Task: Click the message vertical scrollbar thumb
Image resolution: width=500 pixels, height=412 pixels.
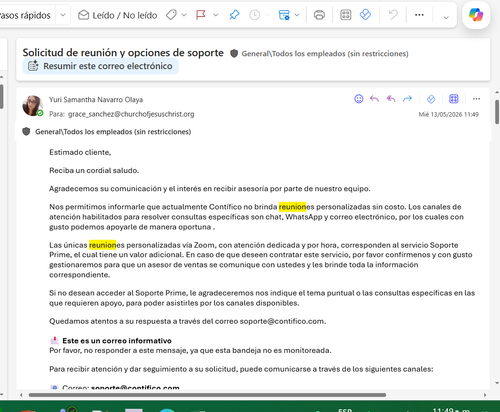Action: (497, 112)
